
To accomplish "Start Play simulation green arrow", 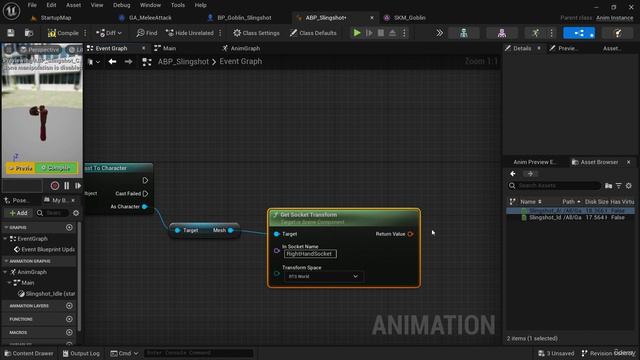I will 357,33.
